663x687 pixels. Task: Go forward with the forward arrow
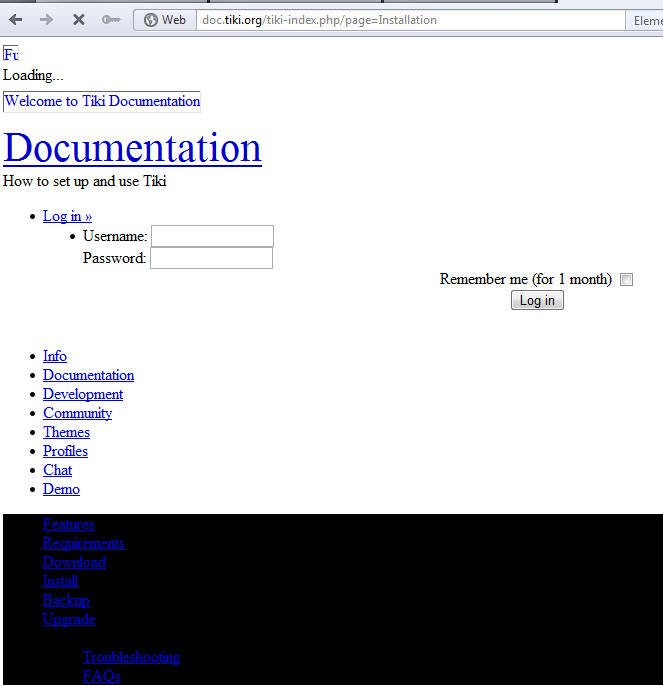(46, 20)
